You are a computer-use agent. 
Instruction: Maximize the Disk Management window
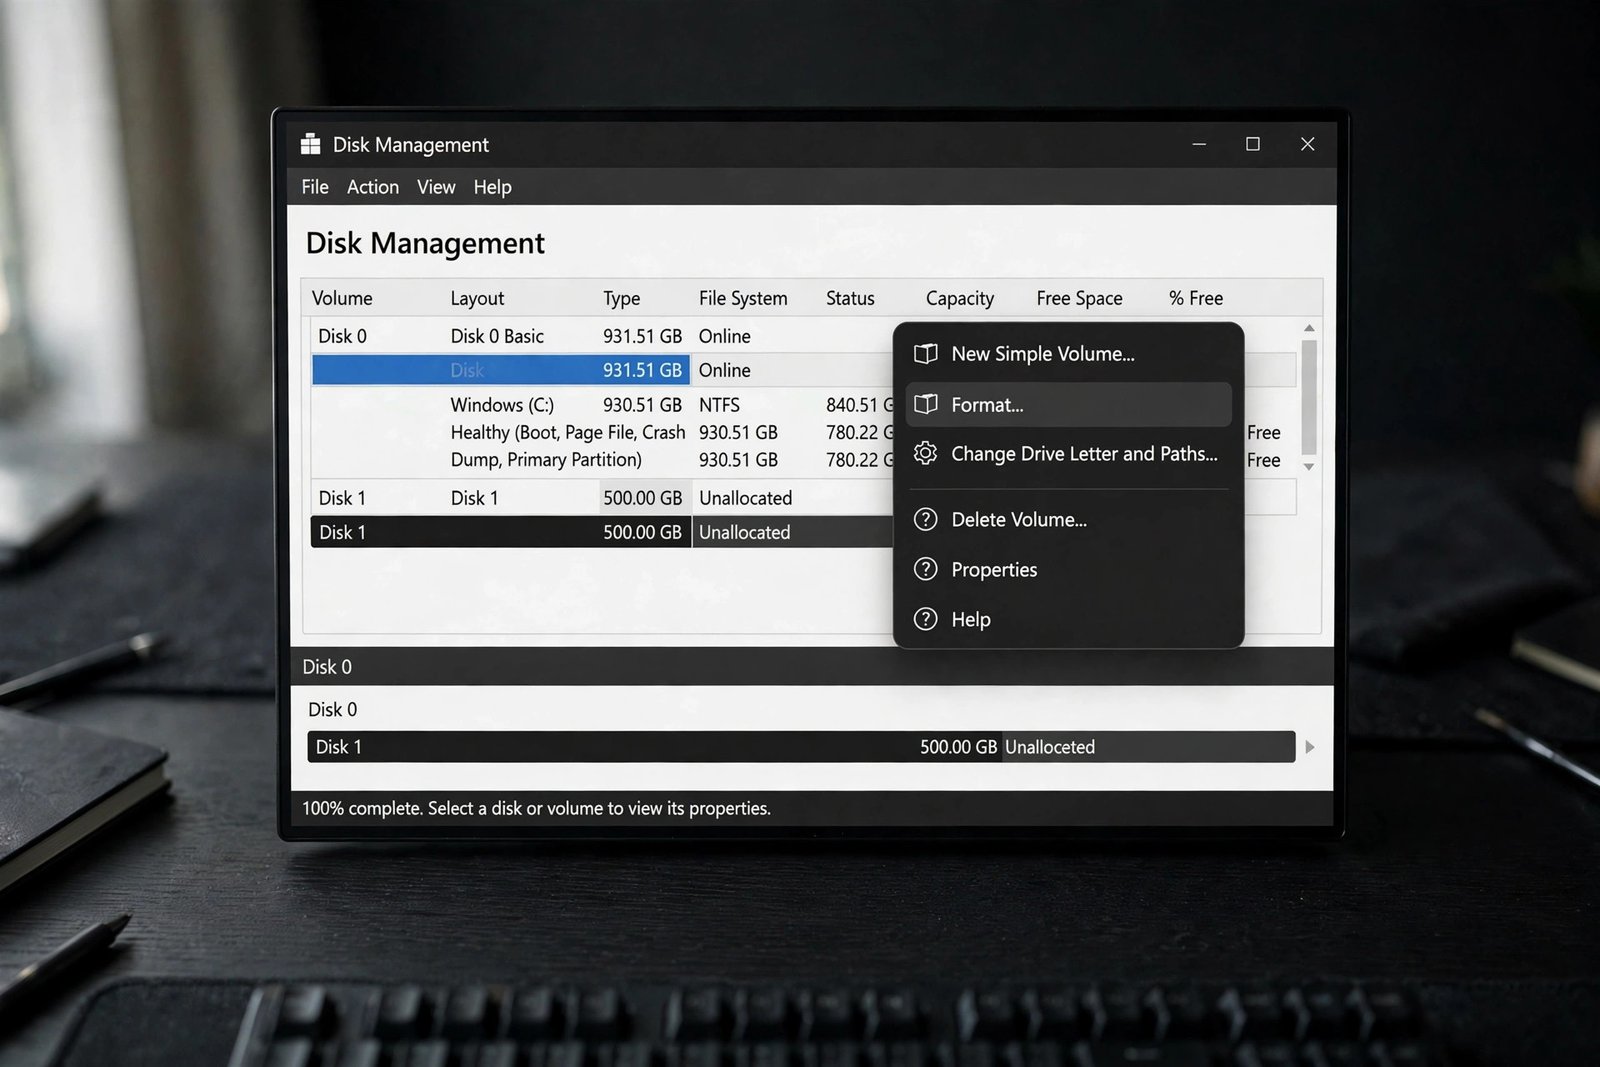[x=1253, y=144]
